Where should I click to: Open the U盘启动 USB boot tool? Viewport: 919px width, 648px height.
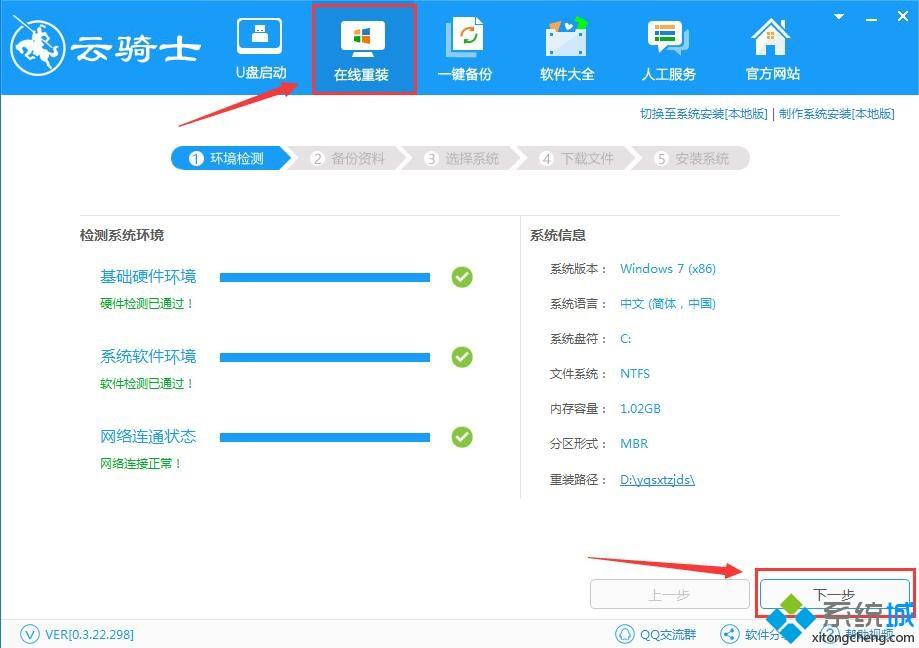point(260,48)
